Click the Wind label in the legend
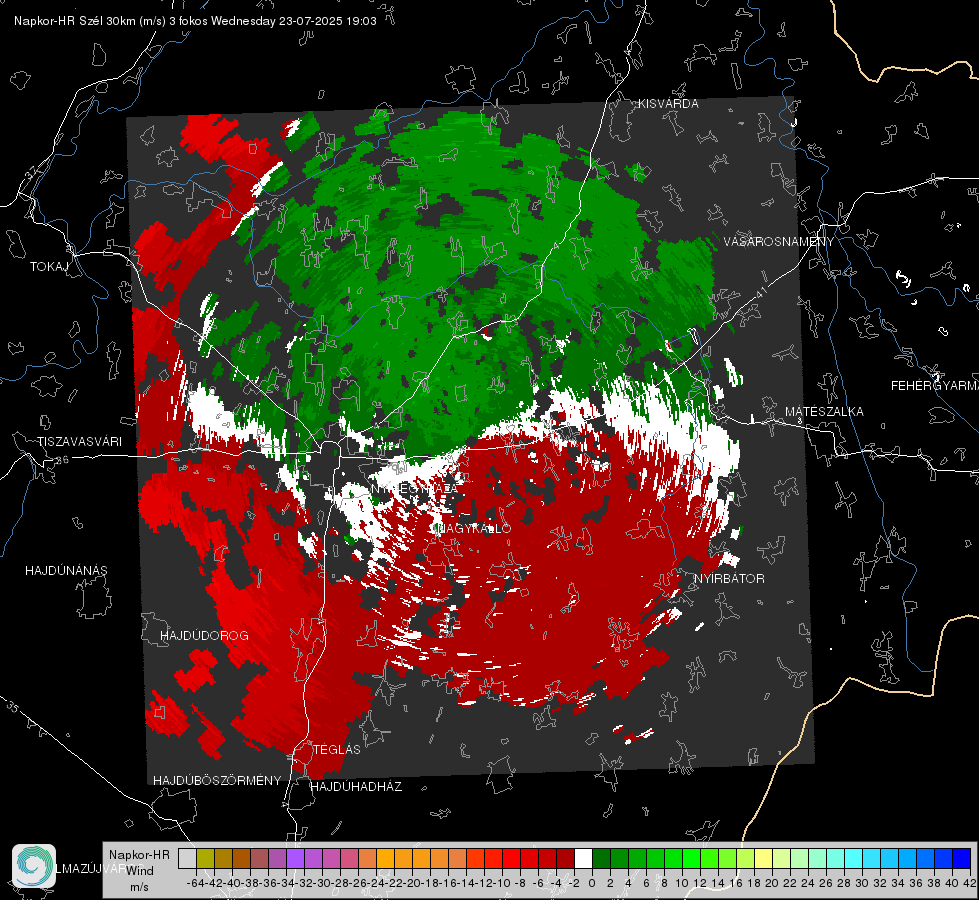This screenshot has width=979, height=900. [x=140, y=871]
